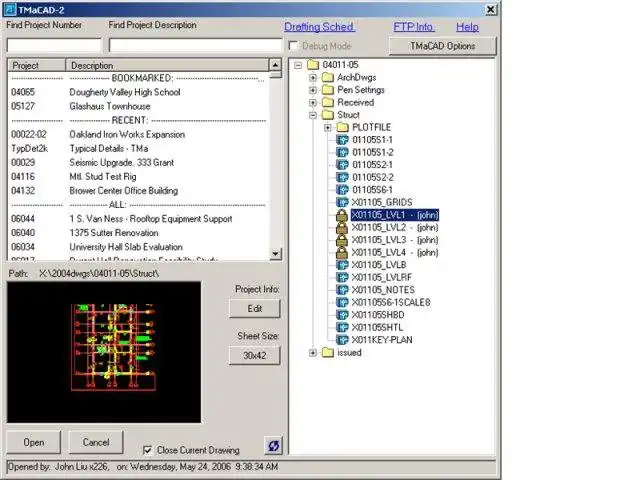Image resolution: width=640 pixels, height=480 pixels.
Task: Click project list scrollbar down arrow
Action: 276,253
